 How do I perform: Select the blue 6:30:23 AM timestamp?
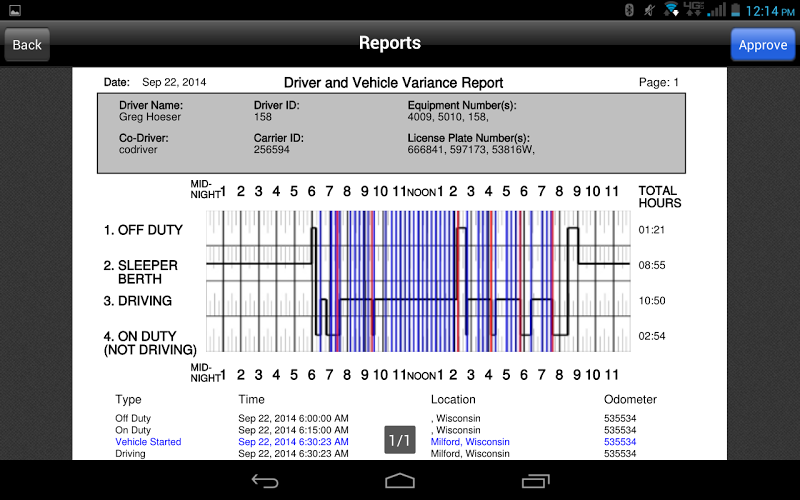click(x=293, y=442)
